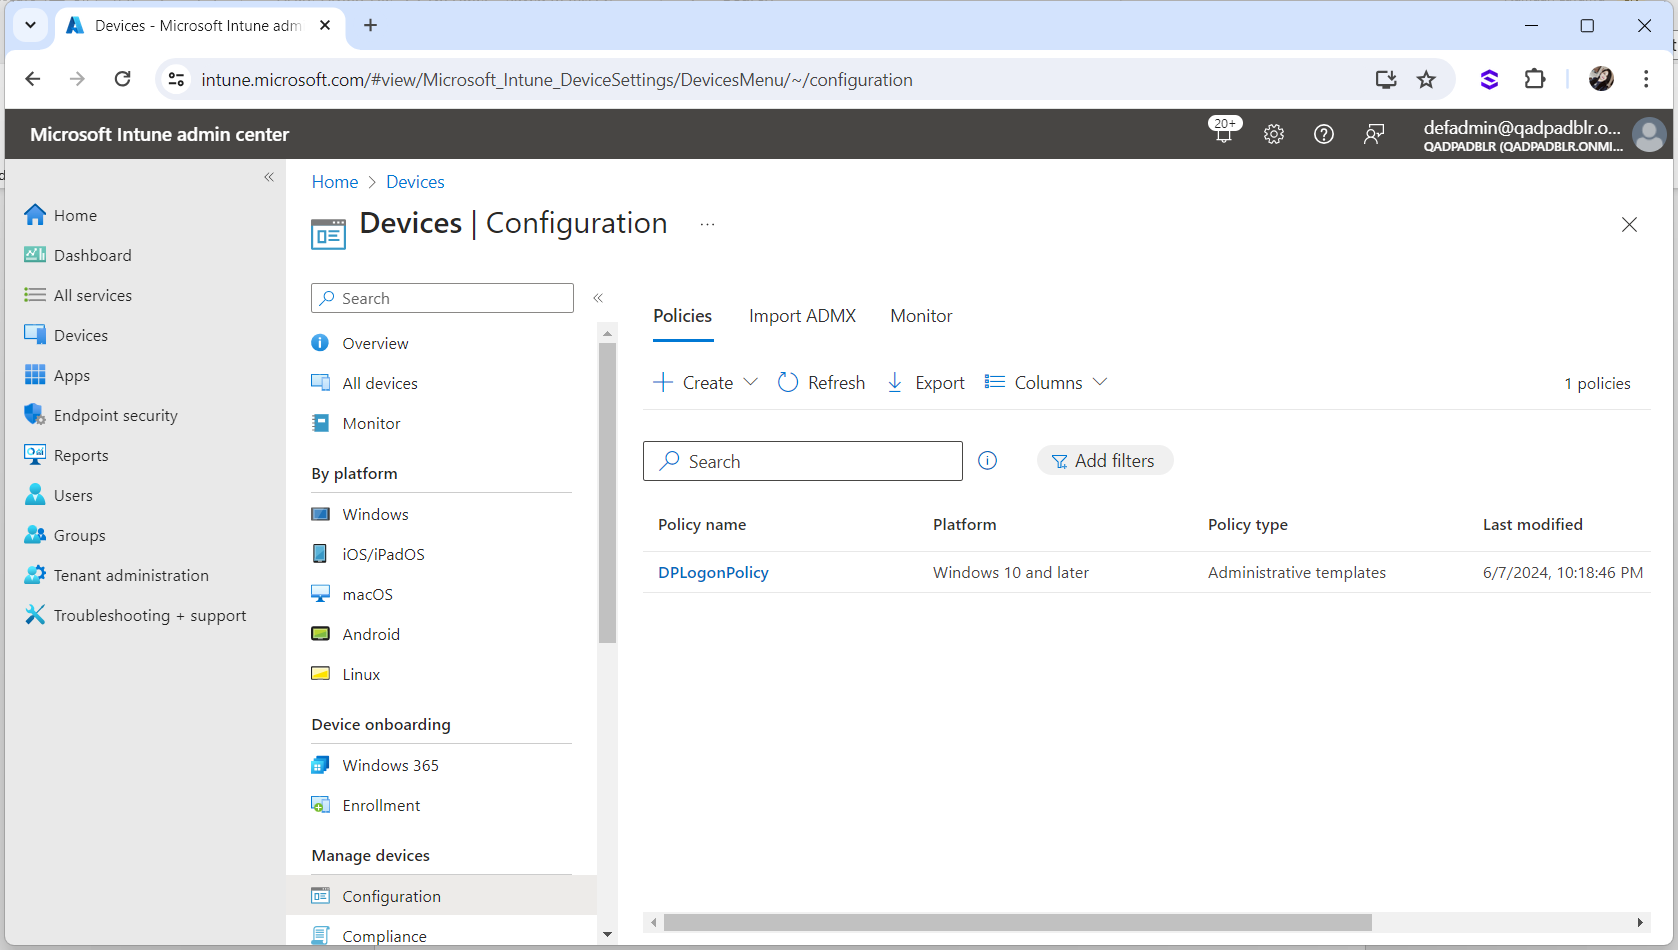1678x950 pixels.
Task: Click Add filters button
Action: point(1104,461)
